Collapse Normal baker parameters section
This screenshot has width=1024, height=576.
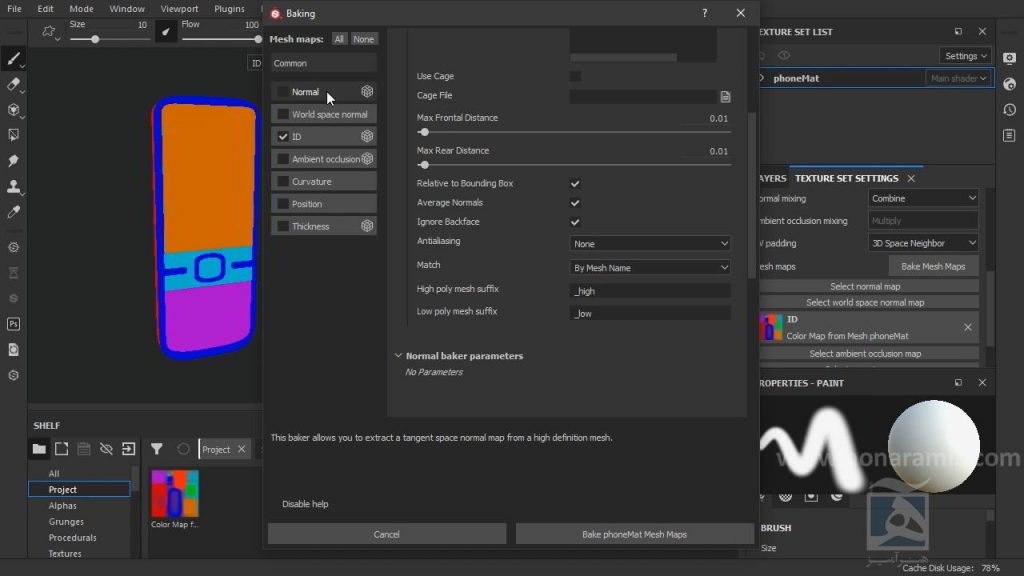pyautogui.click(x=398, y=355)
